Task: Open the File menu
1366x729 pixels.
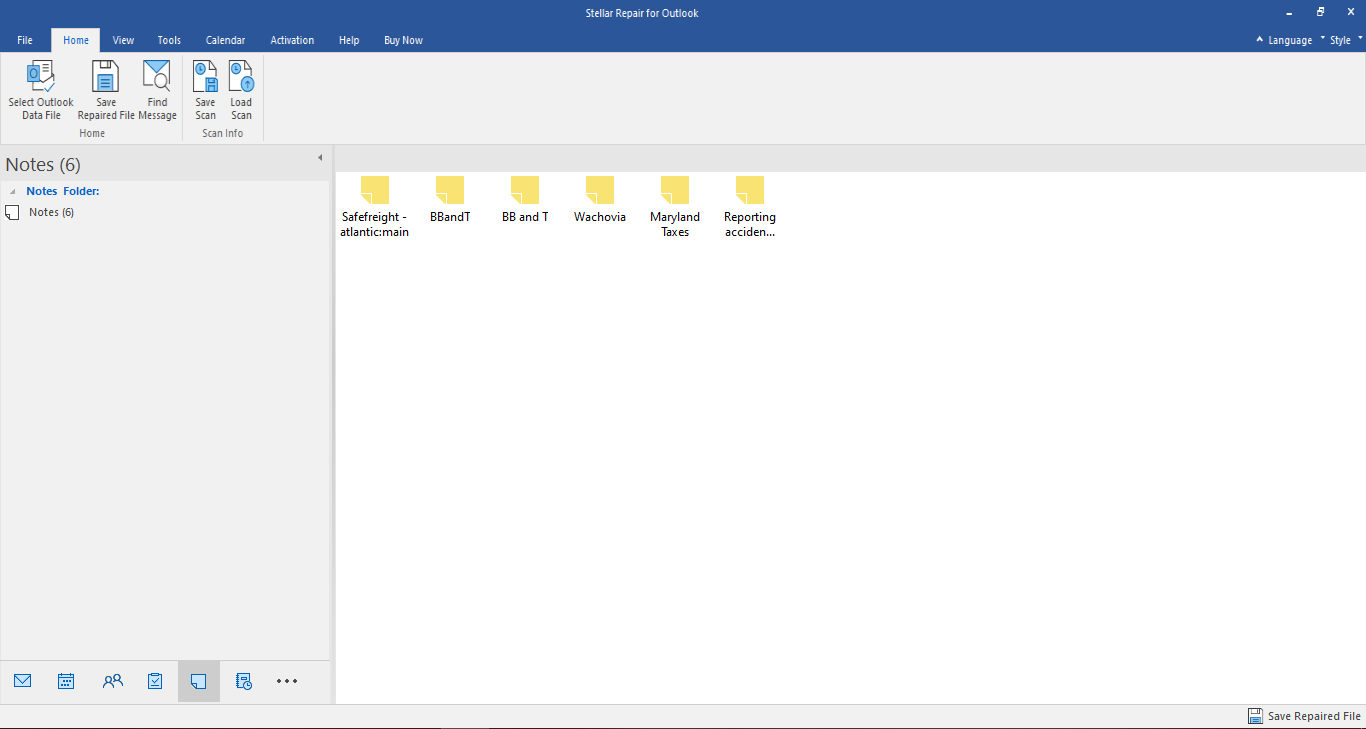Action: coord(25,40)
